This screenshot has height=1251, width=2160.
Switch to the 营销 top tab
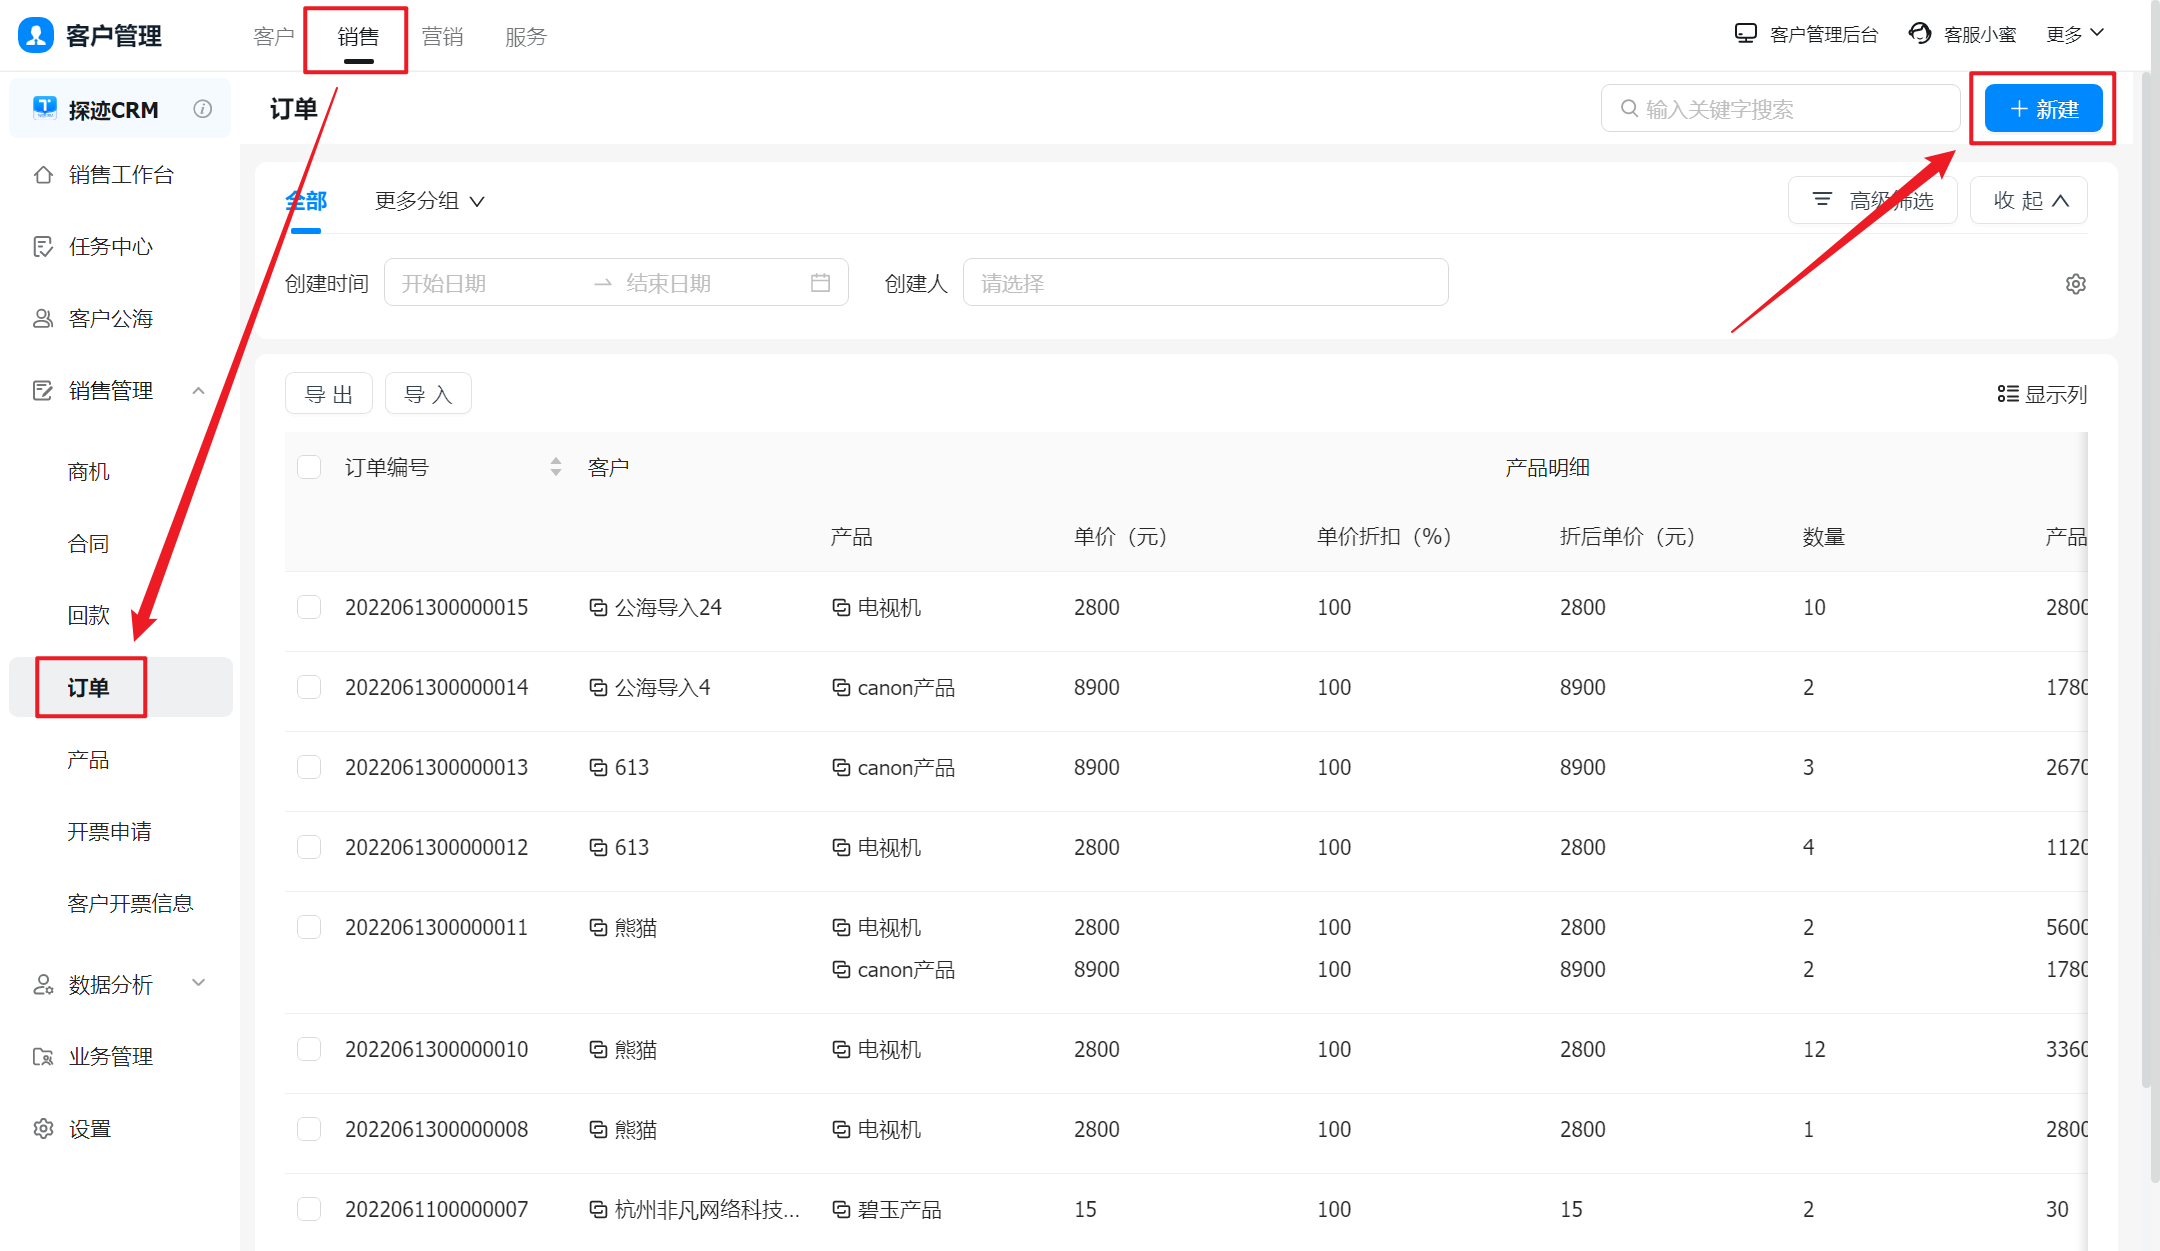click(x=442, y=37)
